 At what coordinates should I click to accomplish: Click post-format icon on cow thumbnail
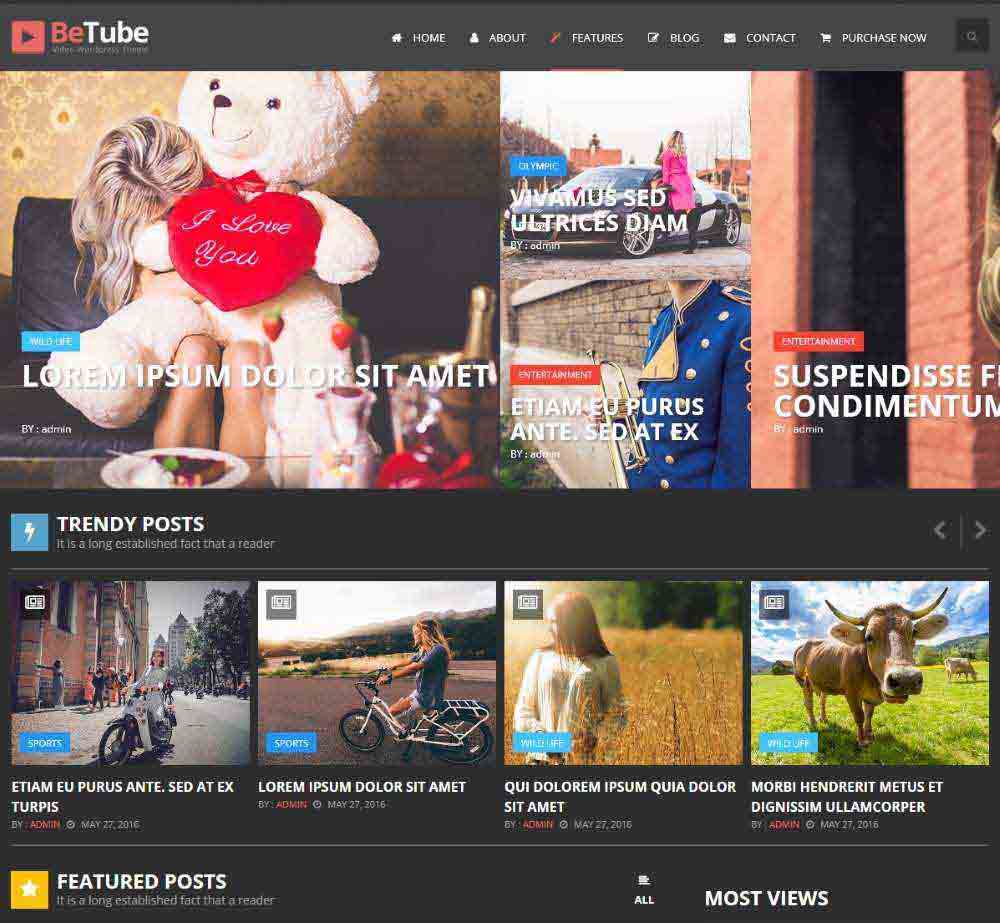774,603
